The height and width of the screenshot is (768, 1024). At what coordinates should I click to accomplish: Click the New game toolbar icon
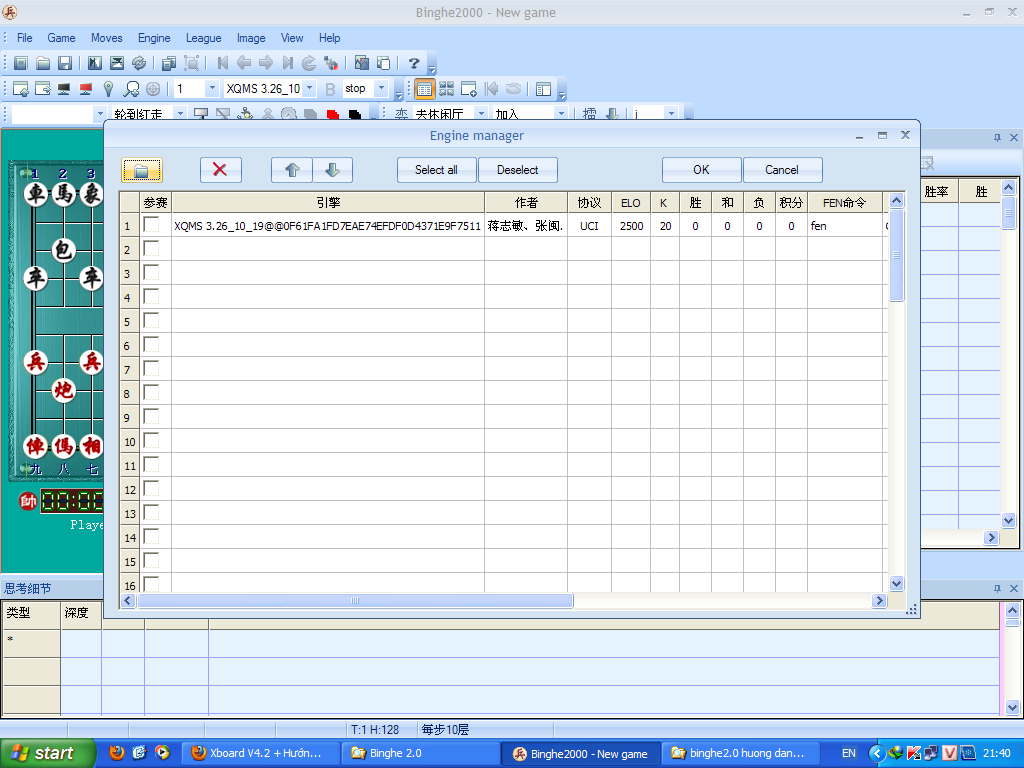click(x=20, y=63)
